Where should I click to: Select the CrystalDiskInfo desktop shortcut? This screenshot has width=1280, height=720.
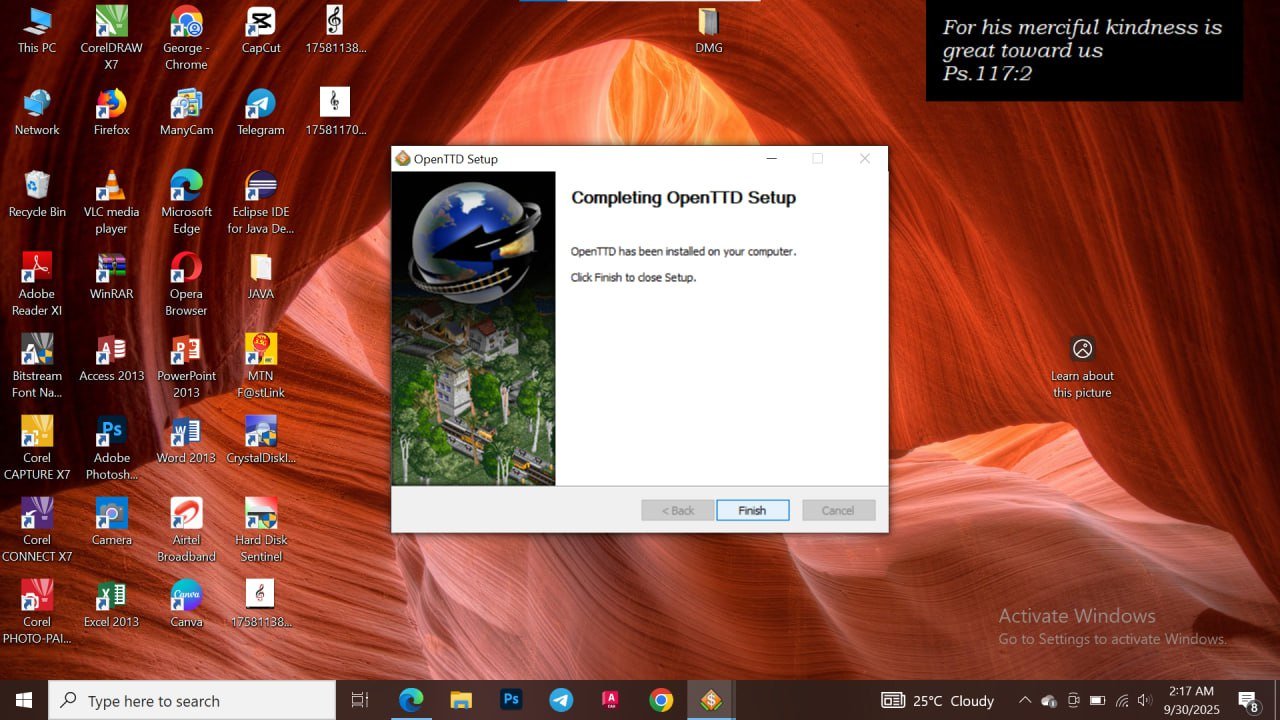(261, 440)
